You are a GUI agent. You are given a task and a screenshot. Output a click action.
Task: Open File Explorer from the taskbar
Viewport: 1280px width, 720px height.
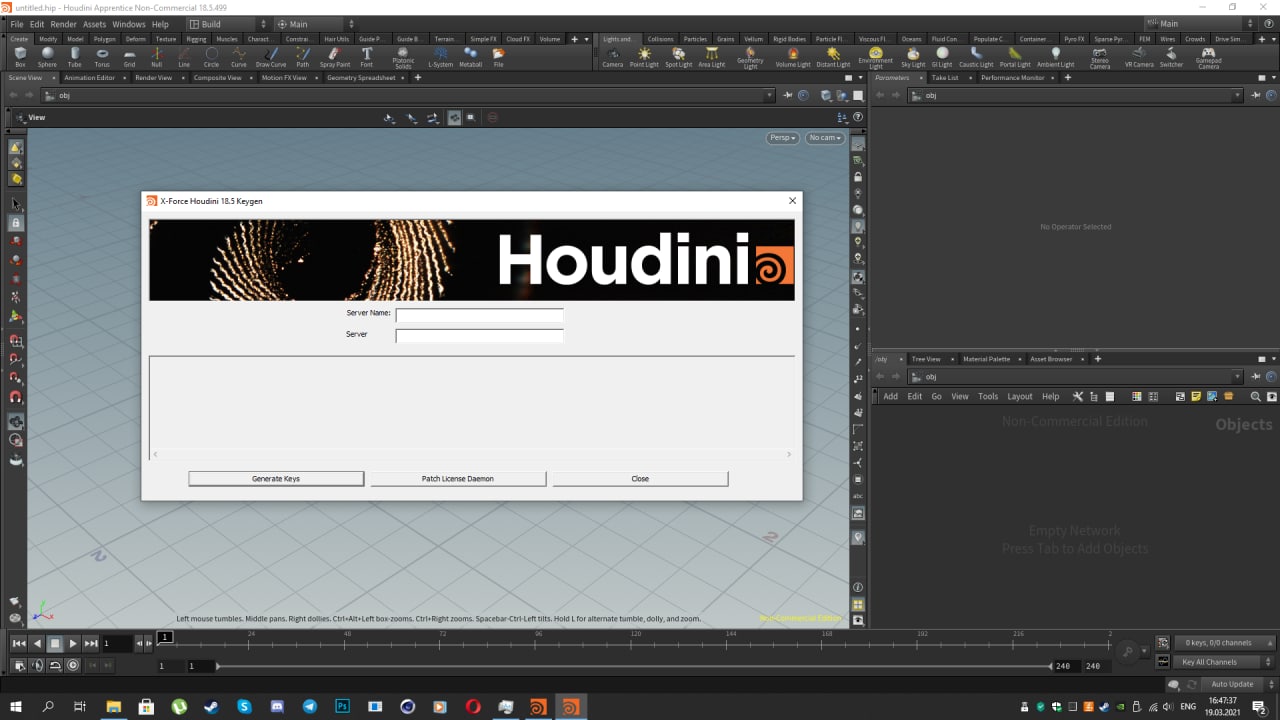(113, 707)
